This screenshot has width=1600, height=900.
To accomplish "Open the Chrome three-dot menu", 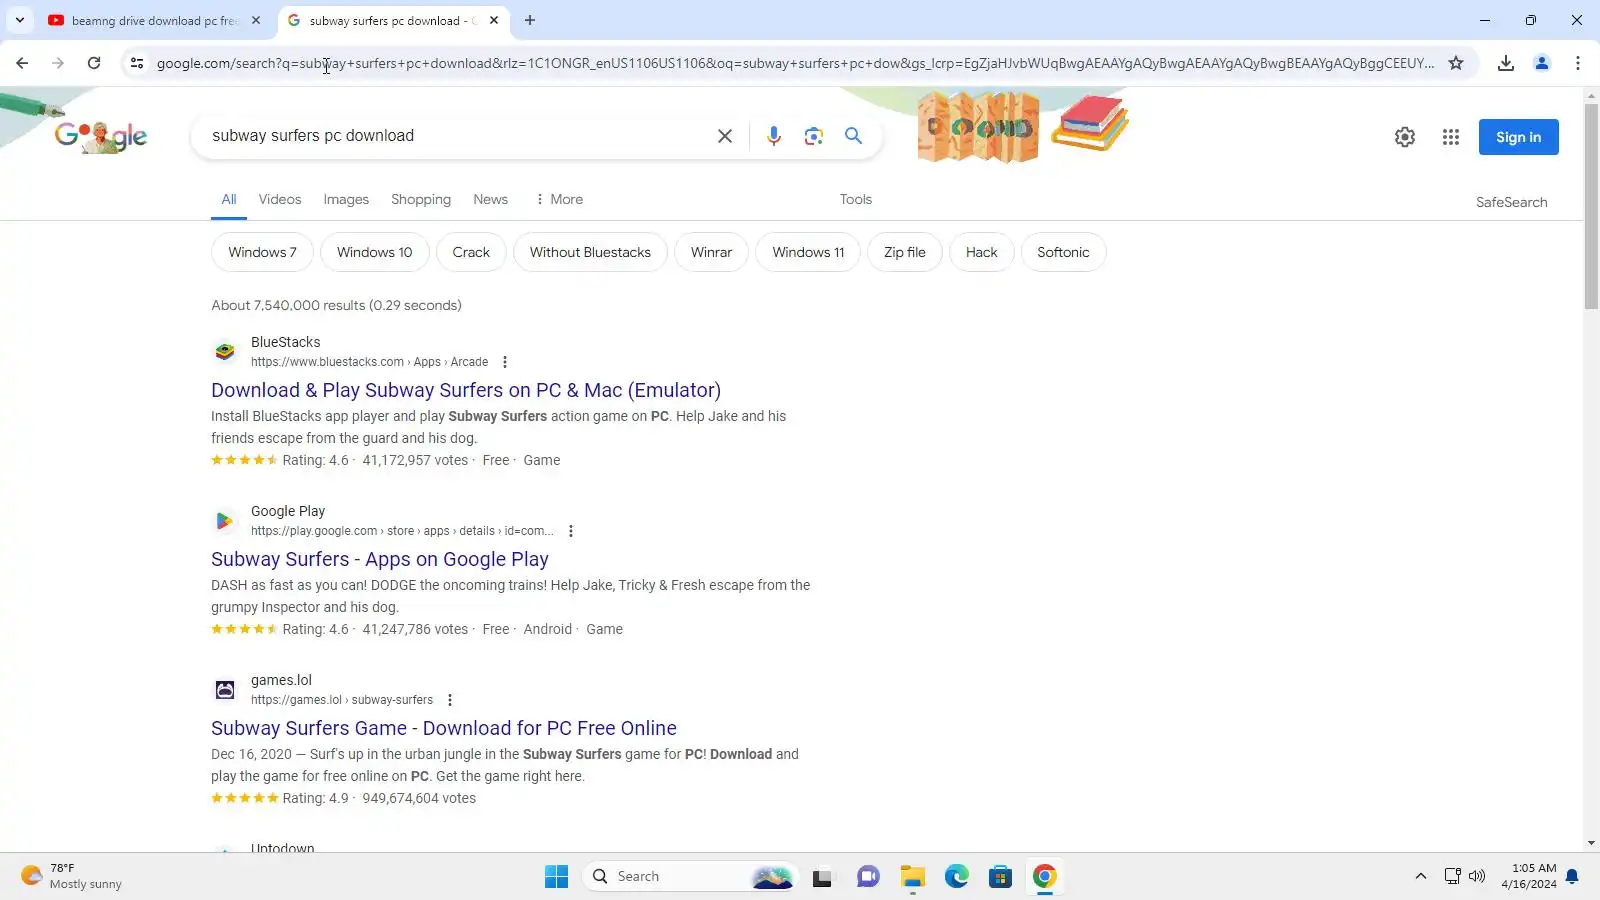I will [x=1578, y=63].
